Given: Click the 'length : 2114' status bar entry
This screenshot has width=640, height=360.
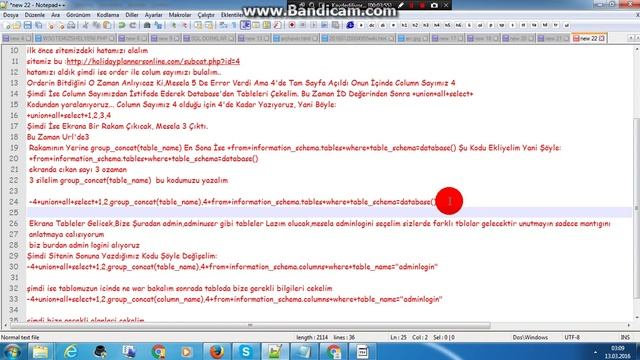Looking at the screenshot, I should point(312,338).
